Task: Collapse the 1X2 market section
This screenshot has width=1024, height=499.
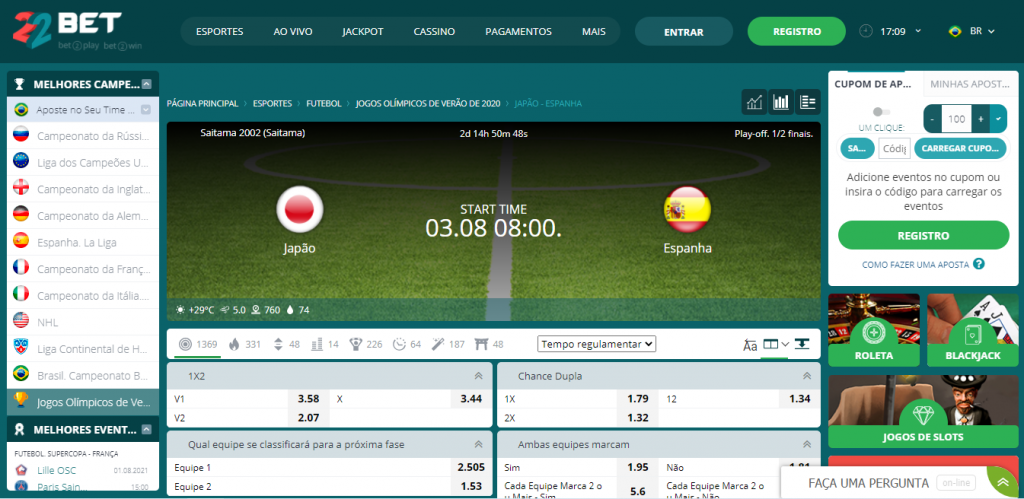Action: (478, 376)
